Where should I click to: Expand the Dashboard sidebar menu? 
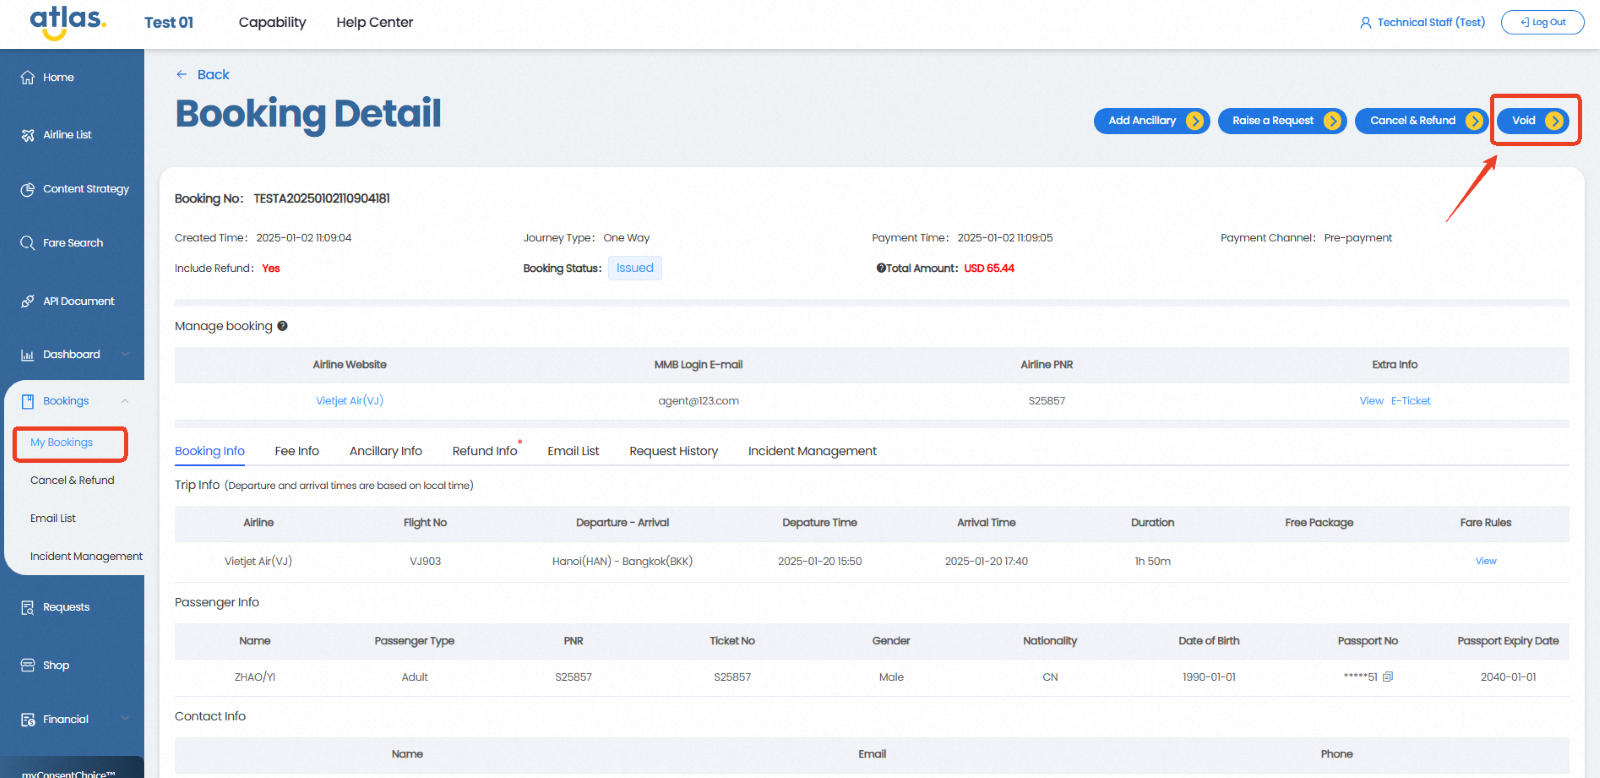(x=125, y=354)
